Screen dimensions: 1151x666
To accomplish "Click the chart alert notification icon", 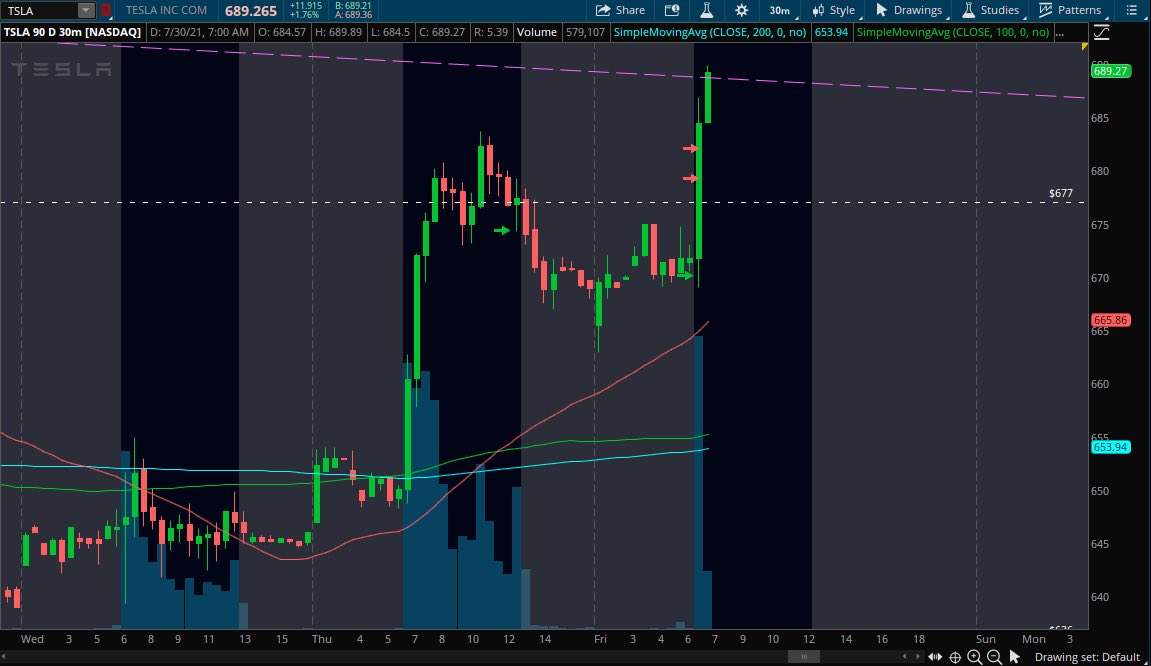I will point(672,10).
